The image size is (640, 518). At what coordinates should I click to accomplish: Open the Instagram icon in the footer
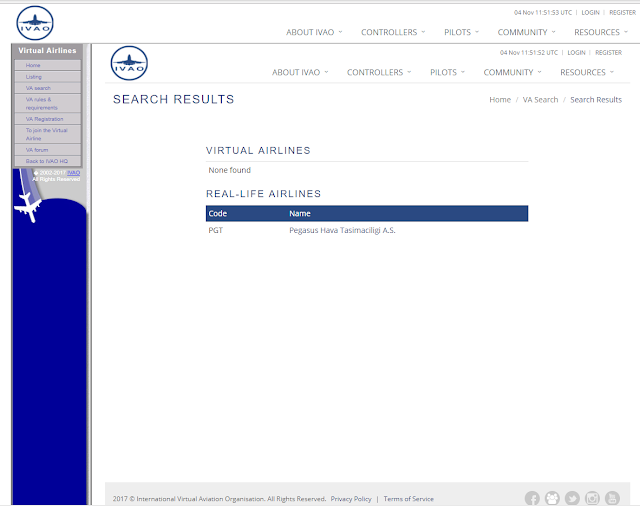pos(592,498)
